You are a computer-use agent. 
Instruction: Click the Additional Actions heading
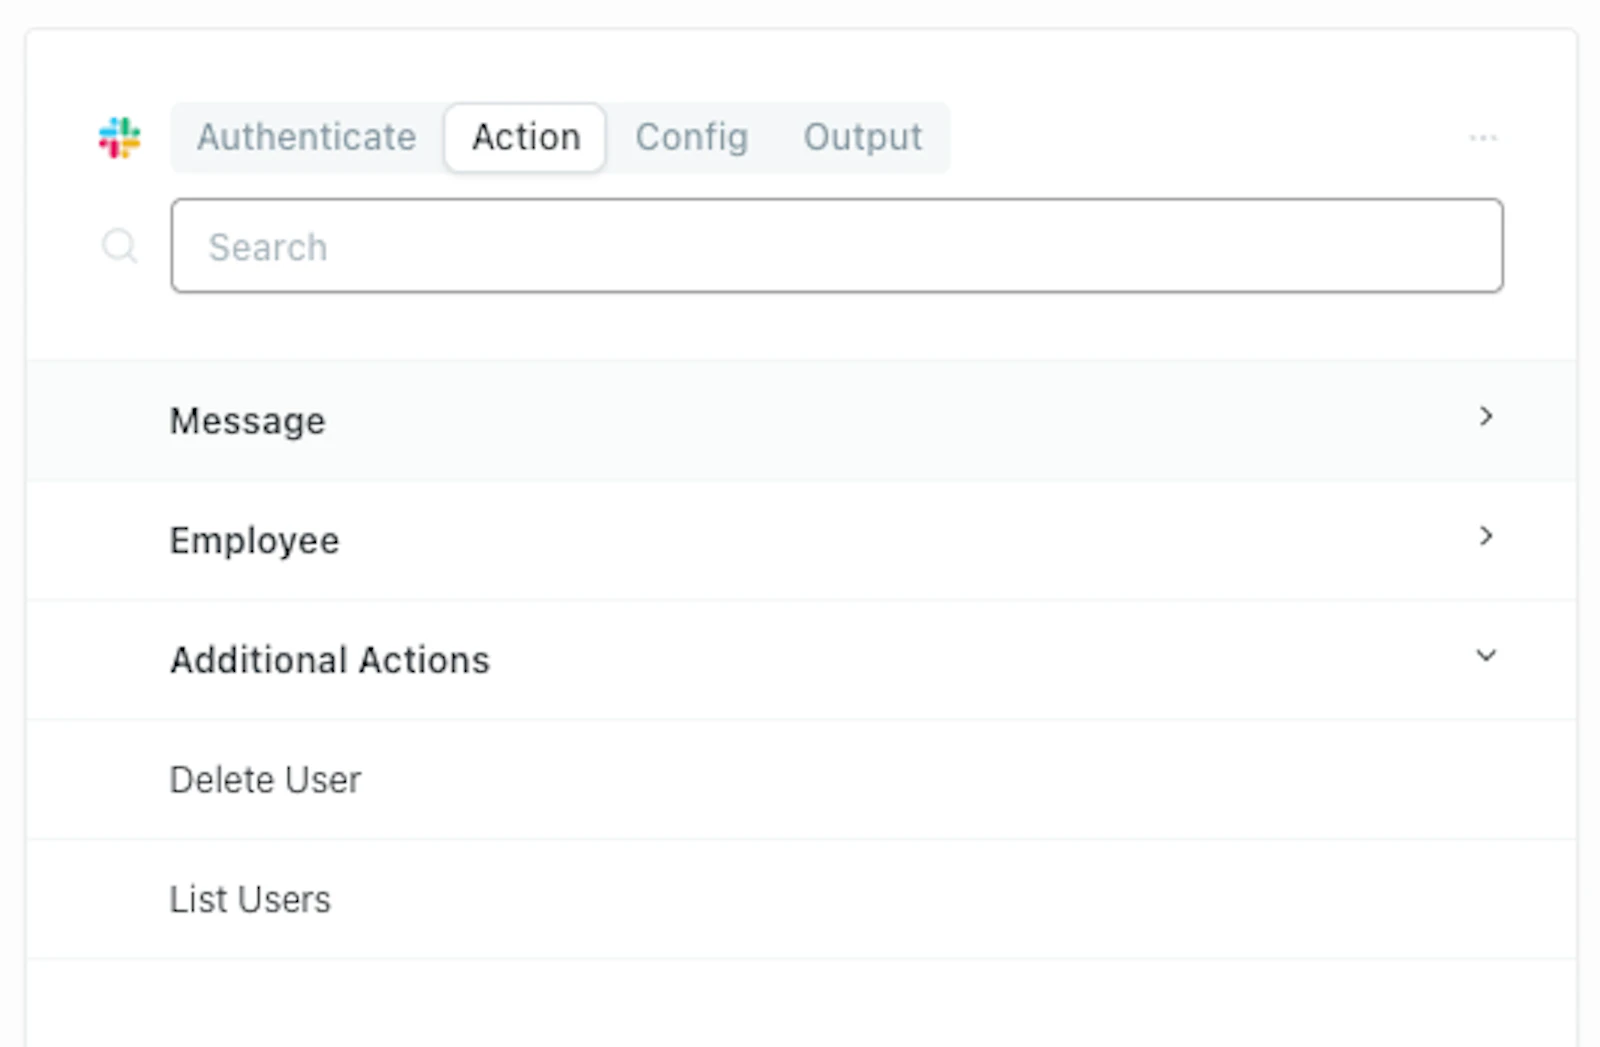[x=330, y=660]
